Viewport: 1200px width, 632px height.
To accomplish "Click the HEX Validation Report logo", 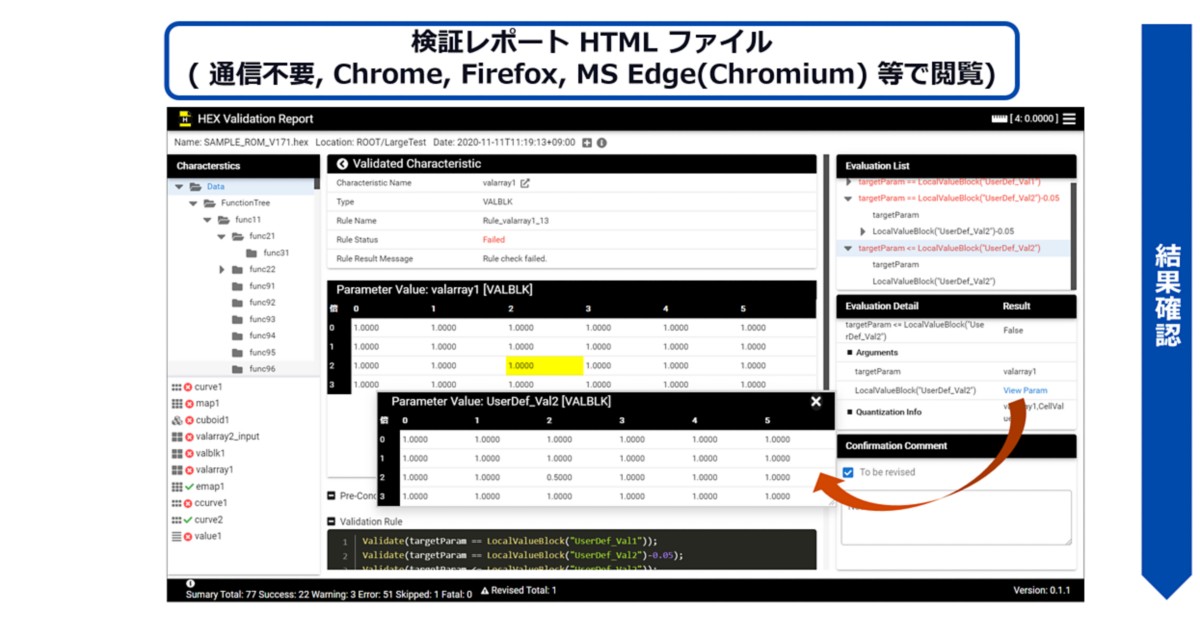I will 185,119.
